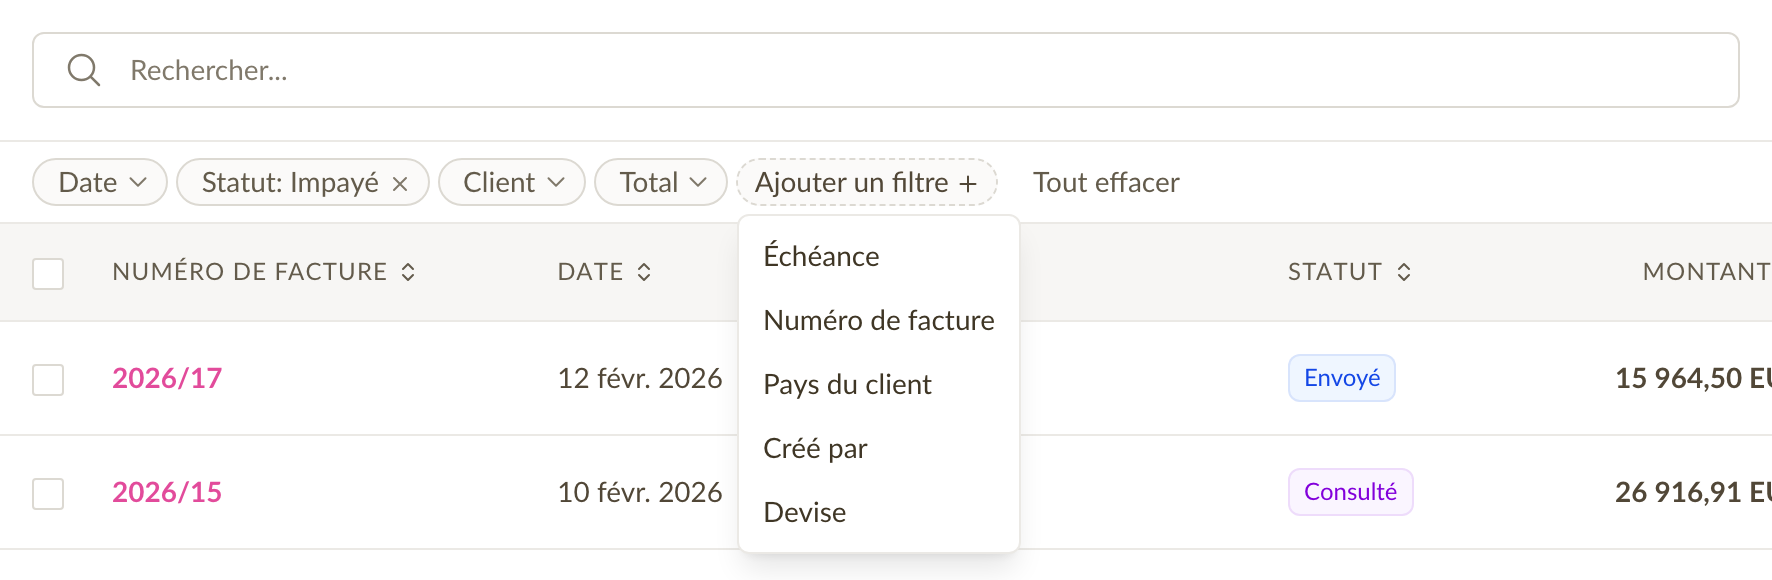Open the Total filter dropdown

(x=661, y=182)
